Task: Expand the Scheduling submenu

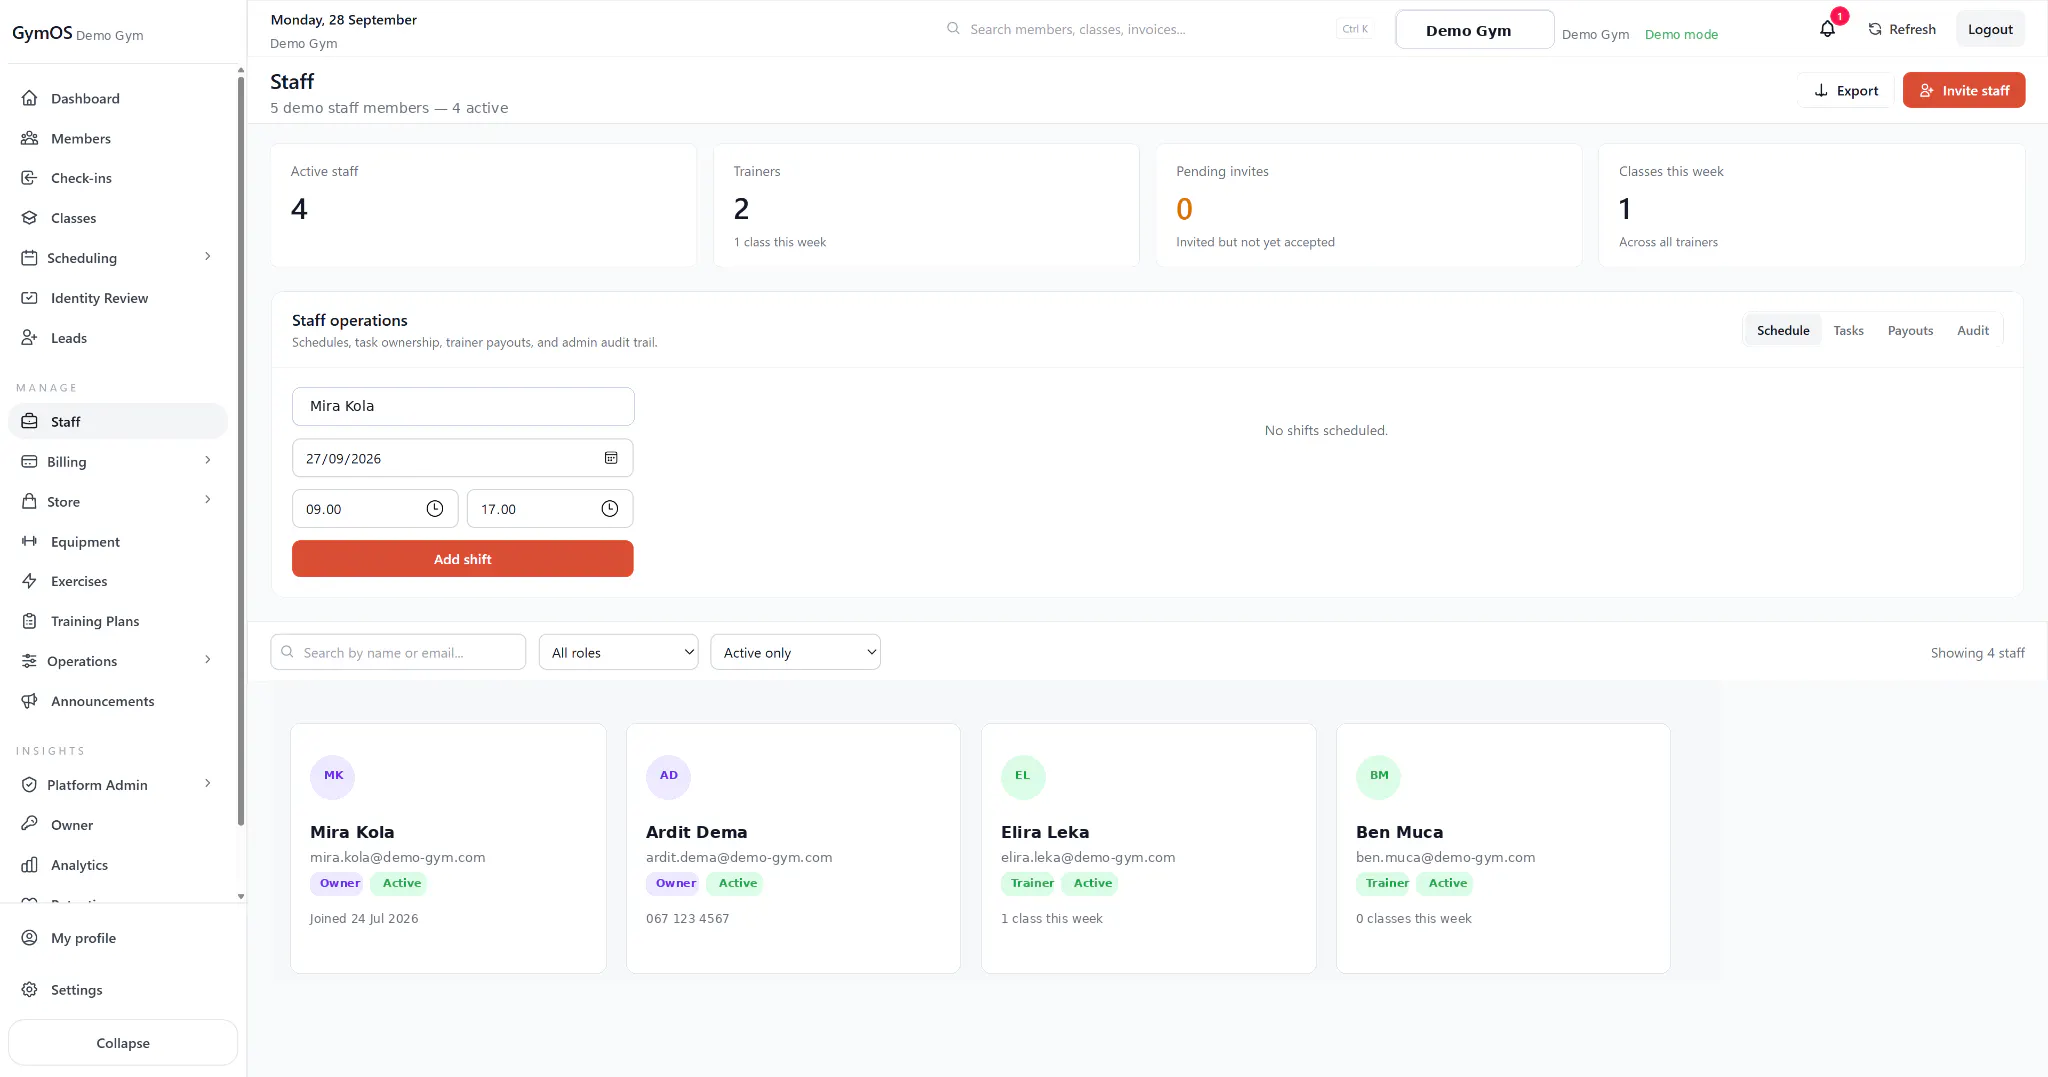Action: tap(207, 257)
